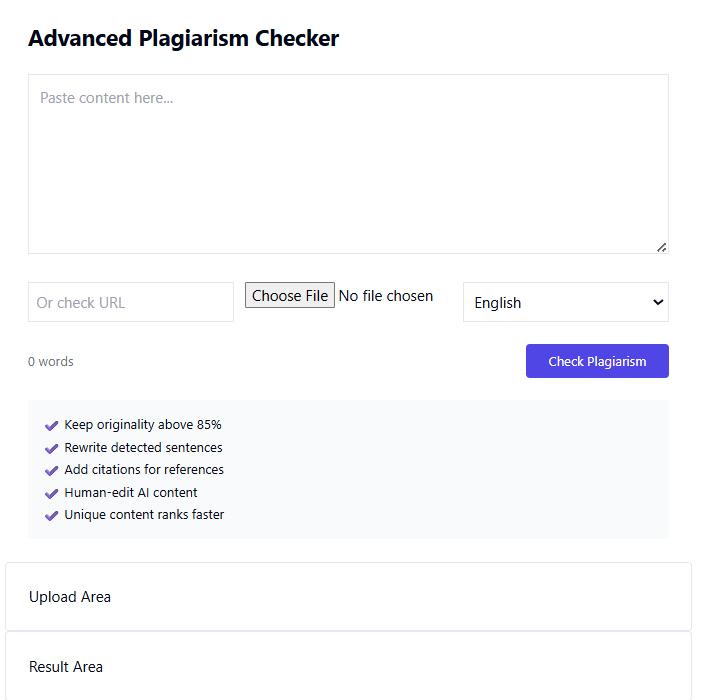This screenshot has height=700, width=702.
Task: Click the textarea resize handle icon
Action: pyautogui.click(x=661, y=246)
